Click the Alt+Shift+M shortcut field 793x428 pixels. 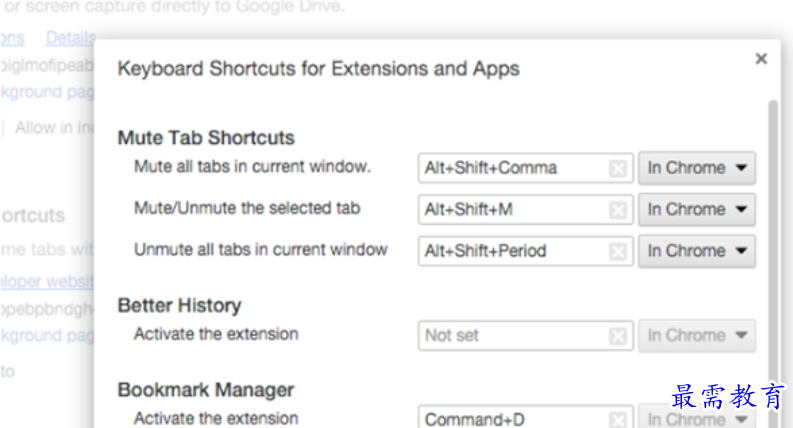525,209
